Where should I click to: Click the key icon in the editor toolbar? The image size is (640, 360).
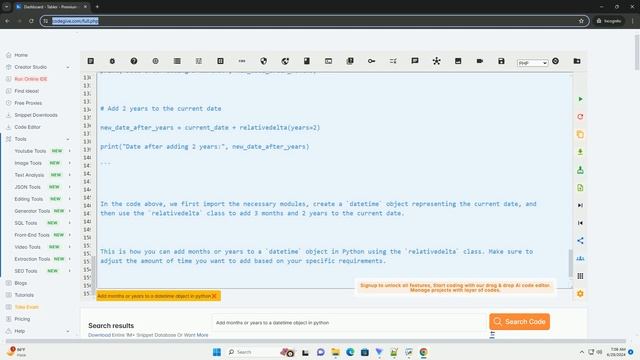coord(371,61)
